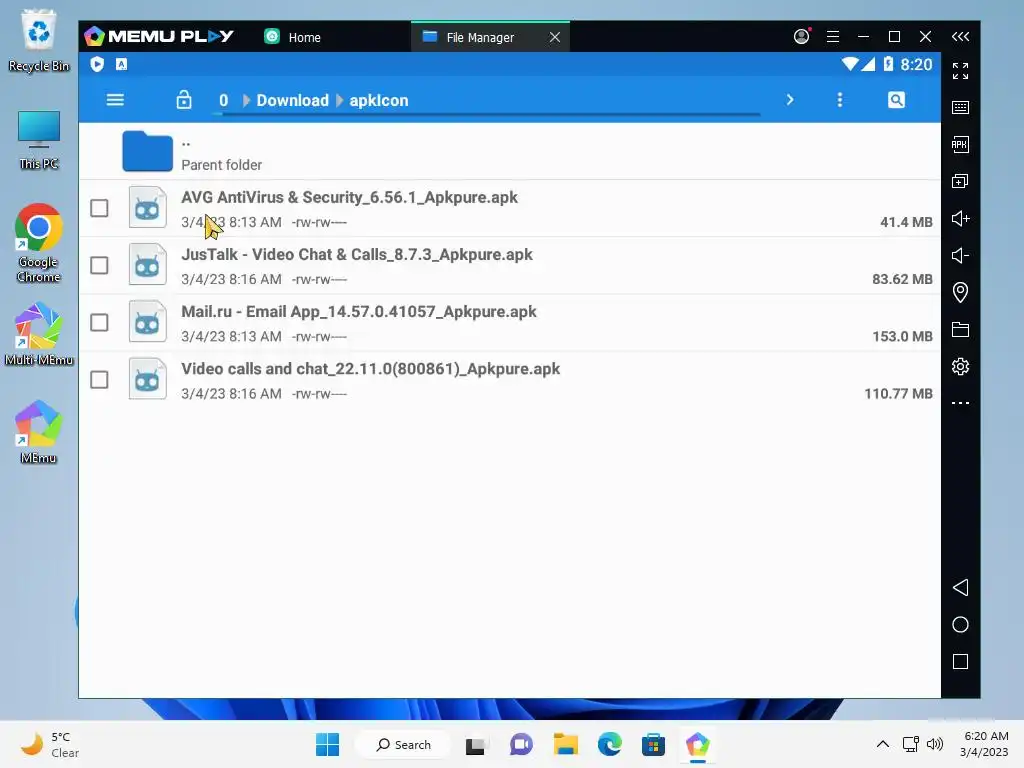Image resolution: width=1024 pixels, height=768 pixels.
Task: Open weather widget showing 5°C Clear
Action: pyautogui.click(x=50, y=744)
